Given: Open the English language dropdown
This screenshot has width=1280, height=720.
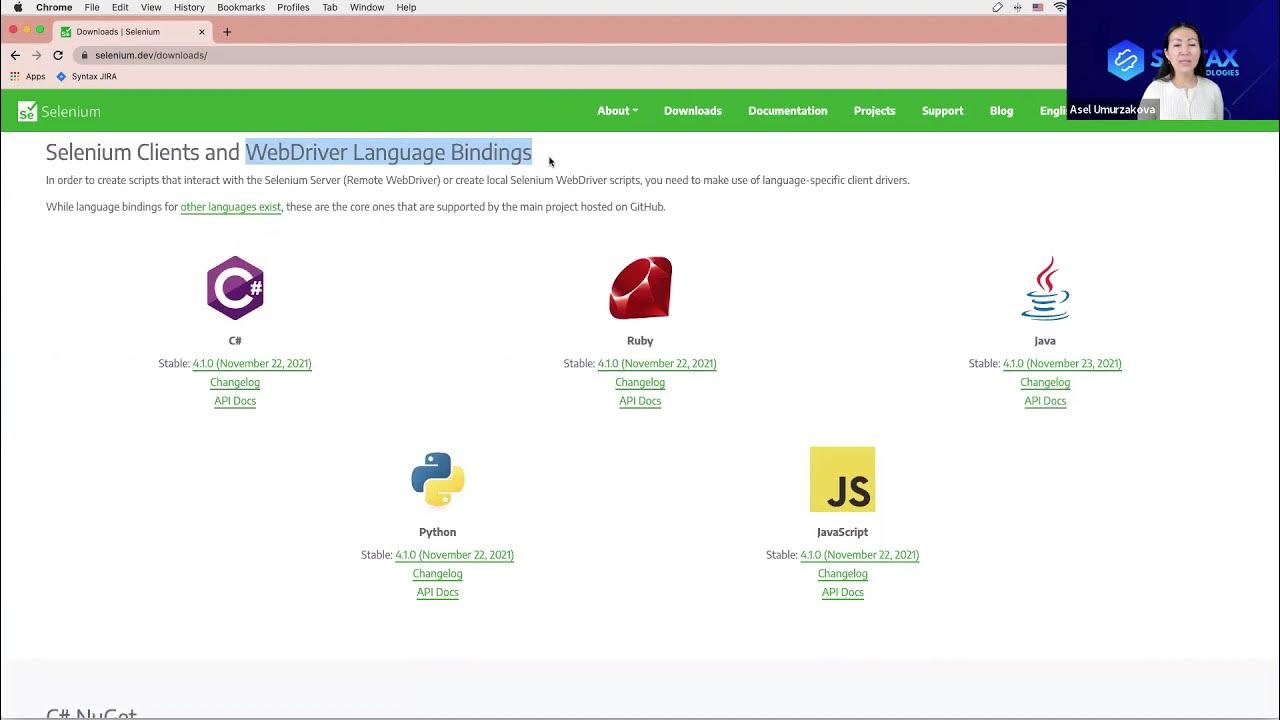Looking at the screenshot, I should 1053,111.
